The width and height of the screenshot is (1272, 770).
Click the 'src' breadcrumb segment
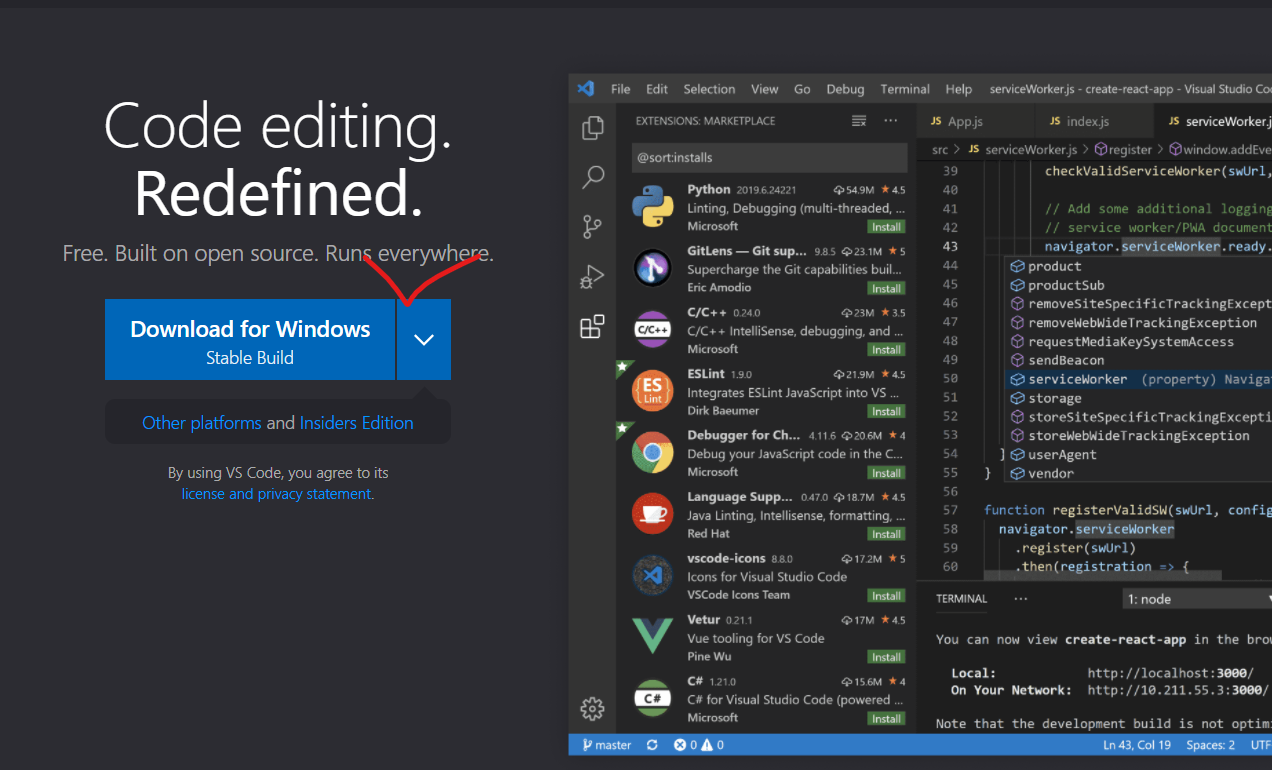940,149
